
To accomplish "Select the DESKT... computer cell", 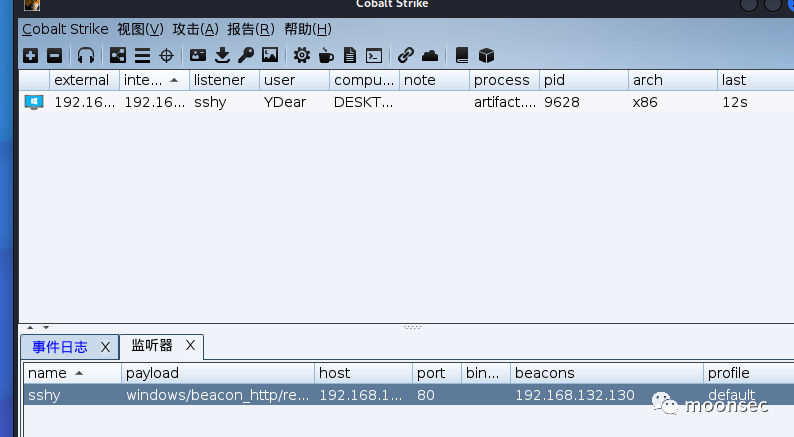I will 363,102.
